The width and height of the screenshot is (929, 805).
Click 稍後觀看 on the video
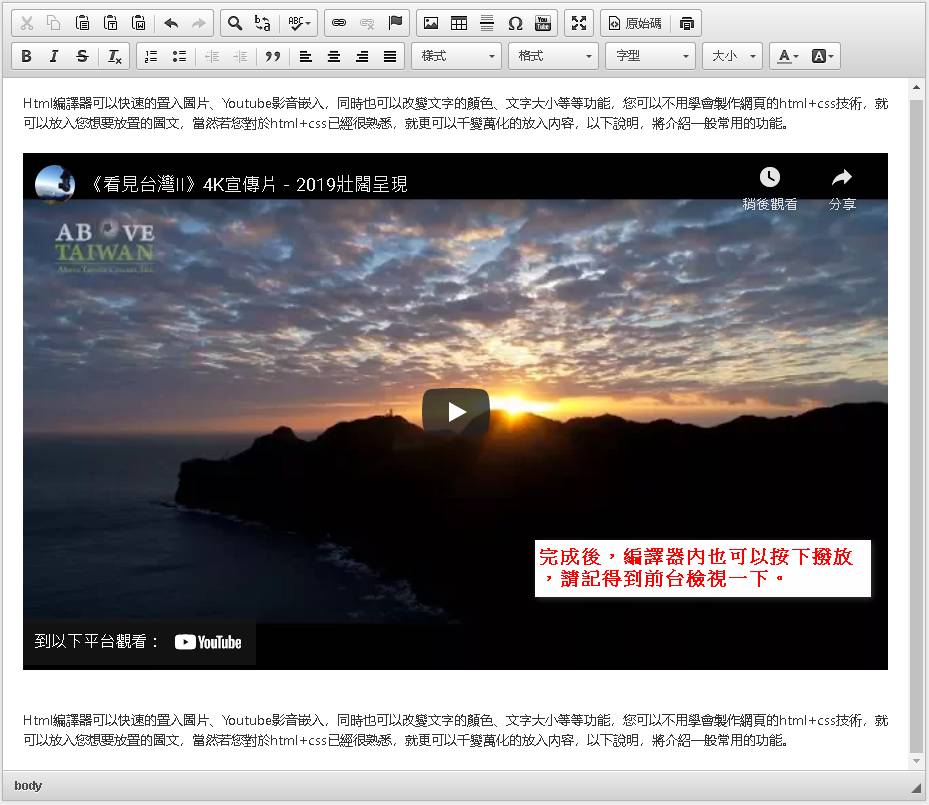[x=769, y=188]
